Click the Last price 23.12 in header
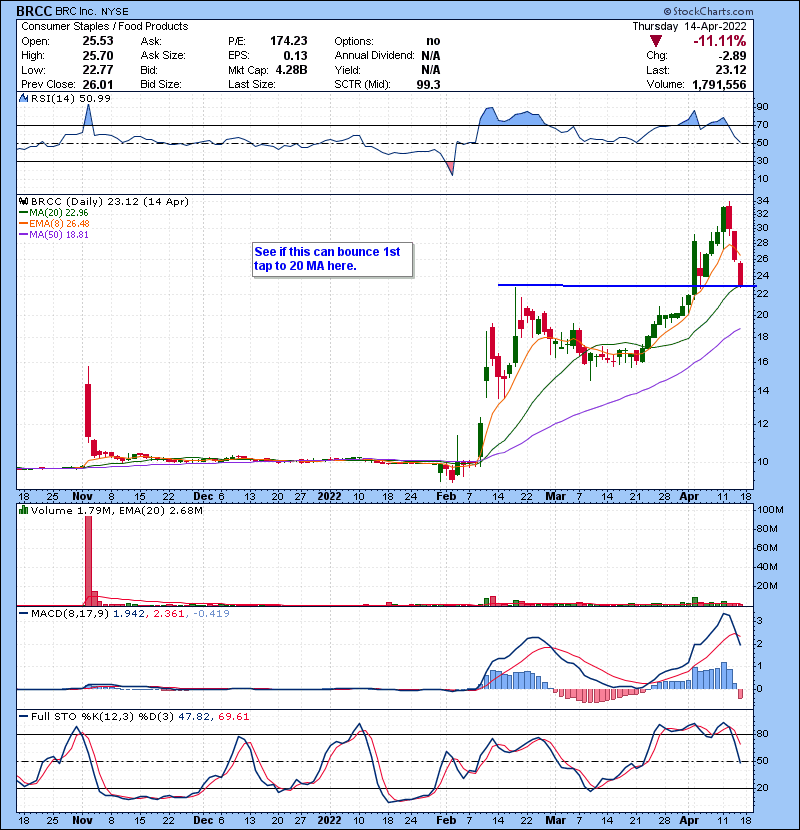 point(731,70)
